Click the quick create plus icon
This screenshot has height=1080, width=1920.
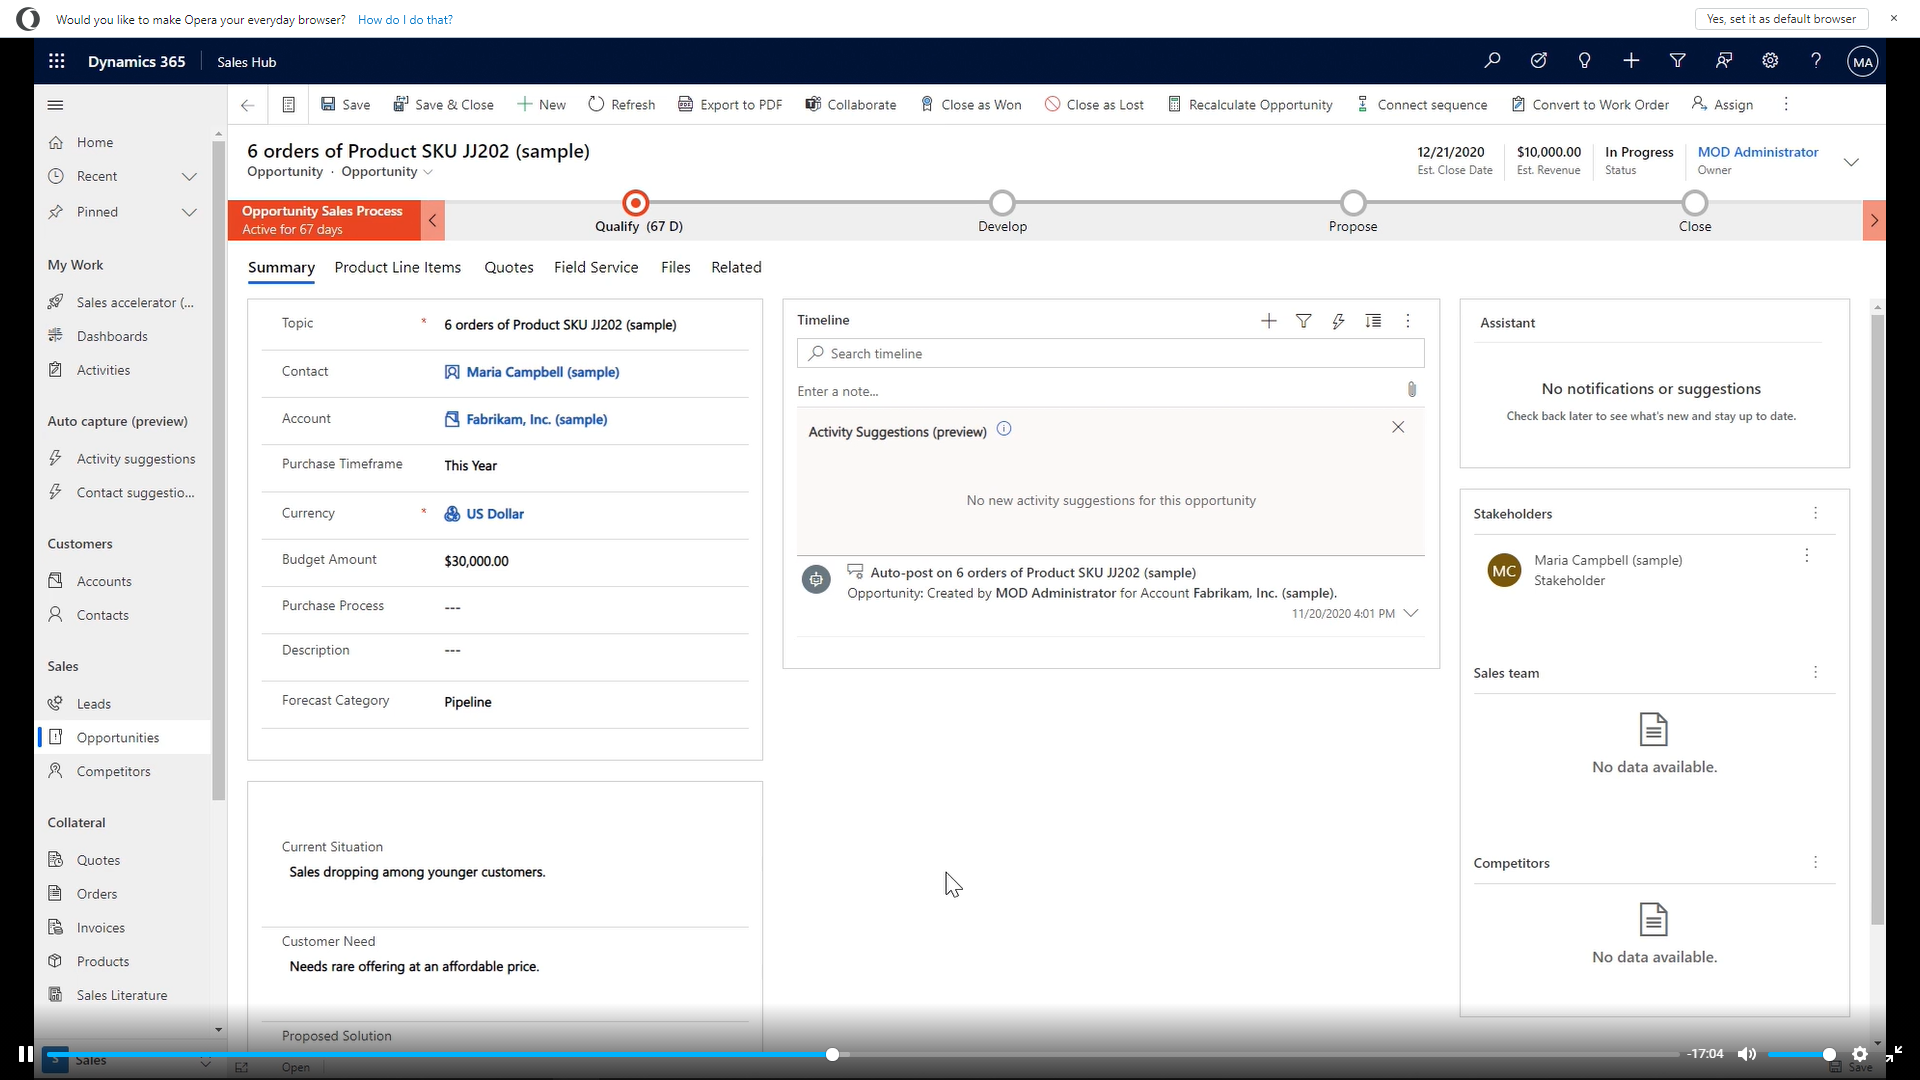click(x=1631, y=61)
